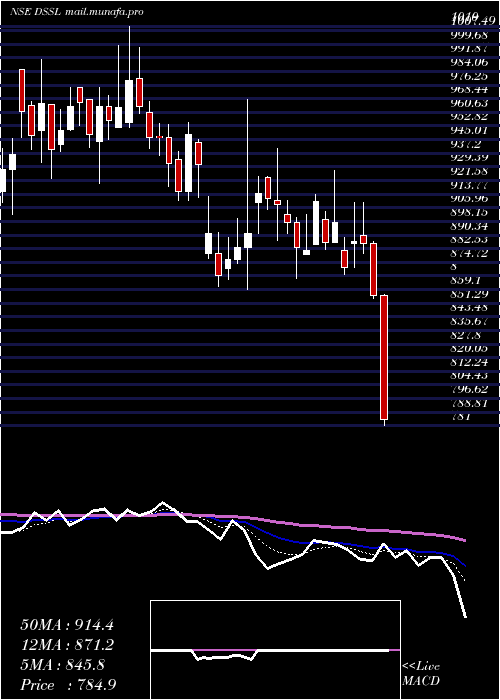Select the 952.82 price axis label
Viewport: 500px width, 700px height.
pos(470,117)
